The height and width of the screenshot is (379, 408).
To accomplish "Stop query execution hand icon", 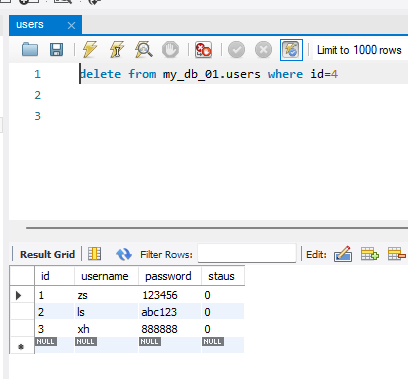I will click(170, 50).
